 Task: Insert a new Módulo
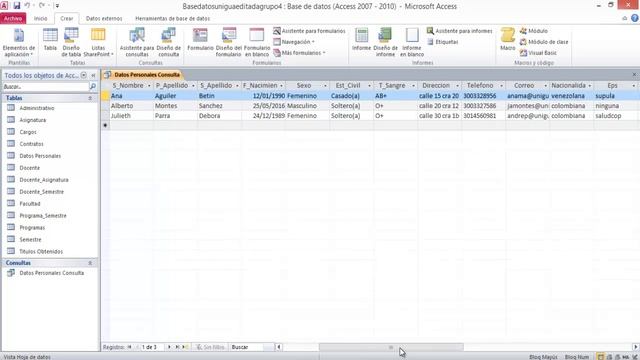point(533,31)
